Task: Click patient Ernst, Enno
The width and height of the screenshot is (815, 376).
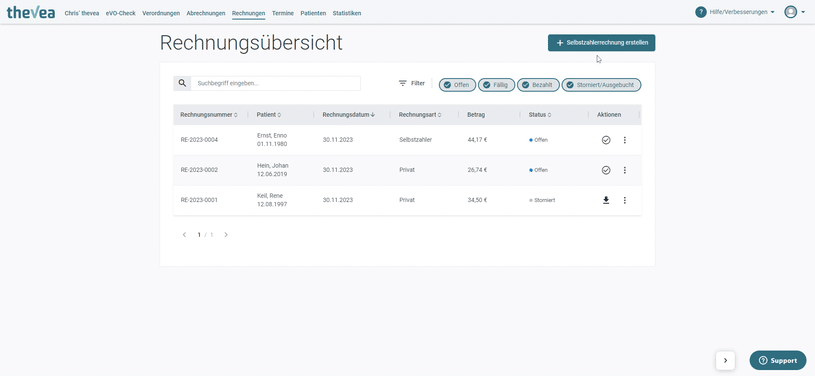Action: 272,136
